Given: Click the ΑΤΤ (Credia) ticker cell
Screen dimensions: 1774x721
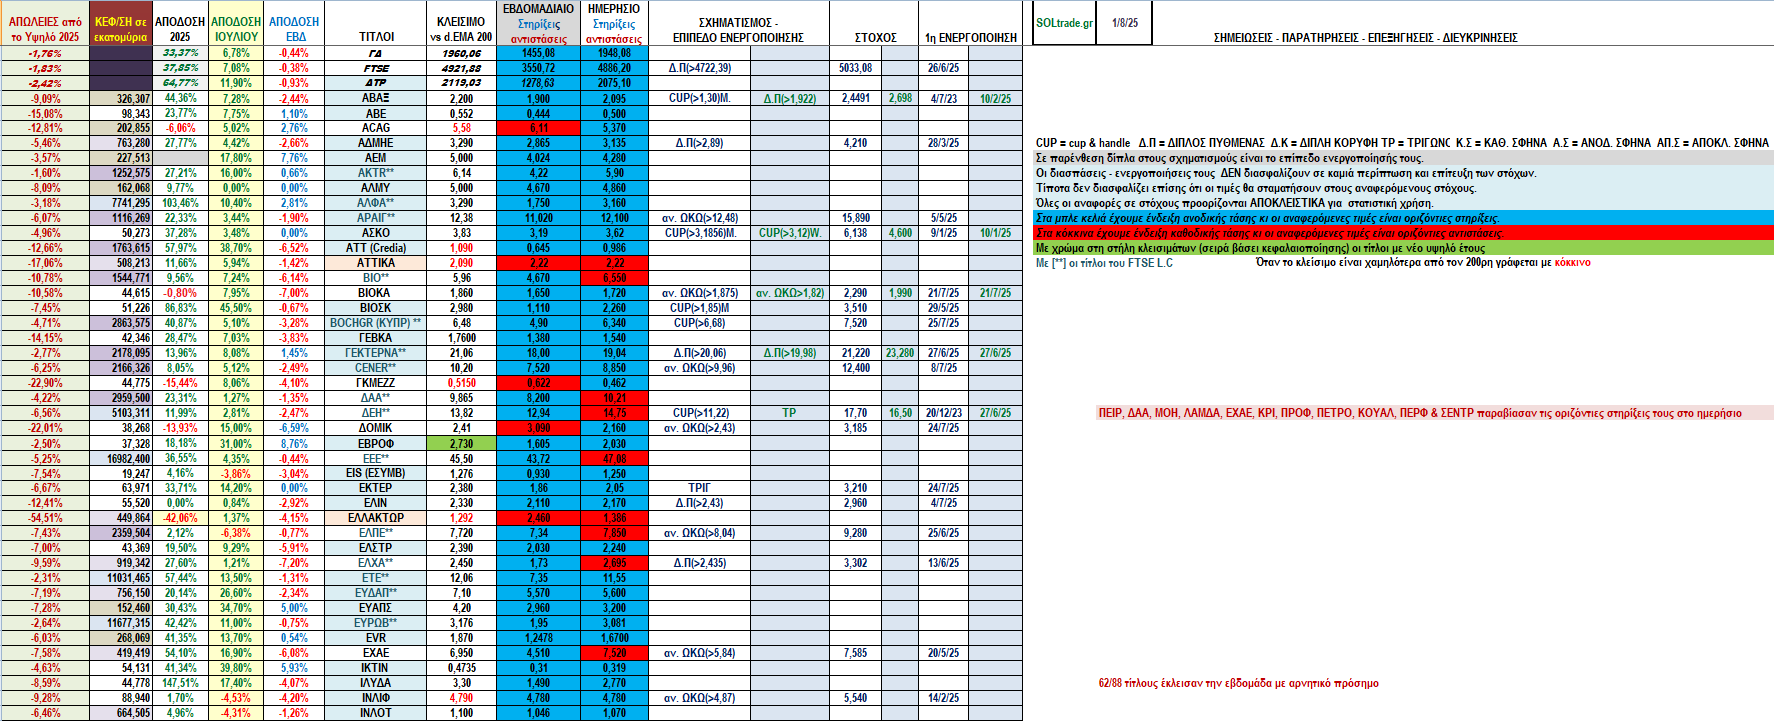Looking at the screenshot, I should [376, 248].
